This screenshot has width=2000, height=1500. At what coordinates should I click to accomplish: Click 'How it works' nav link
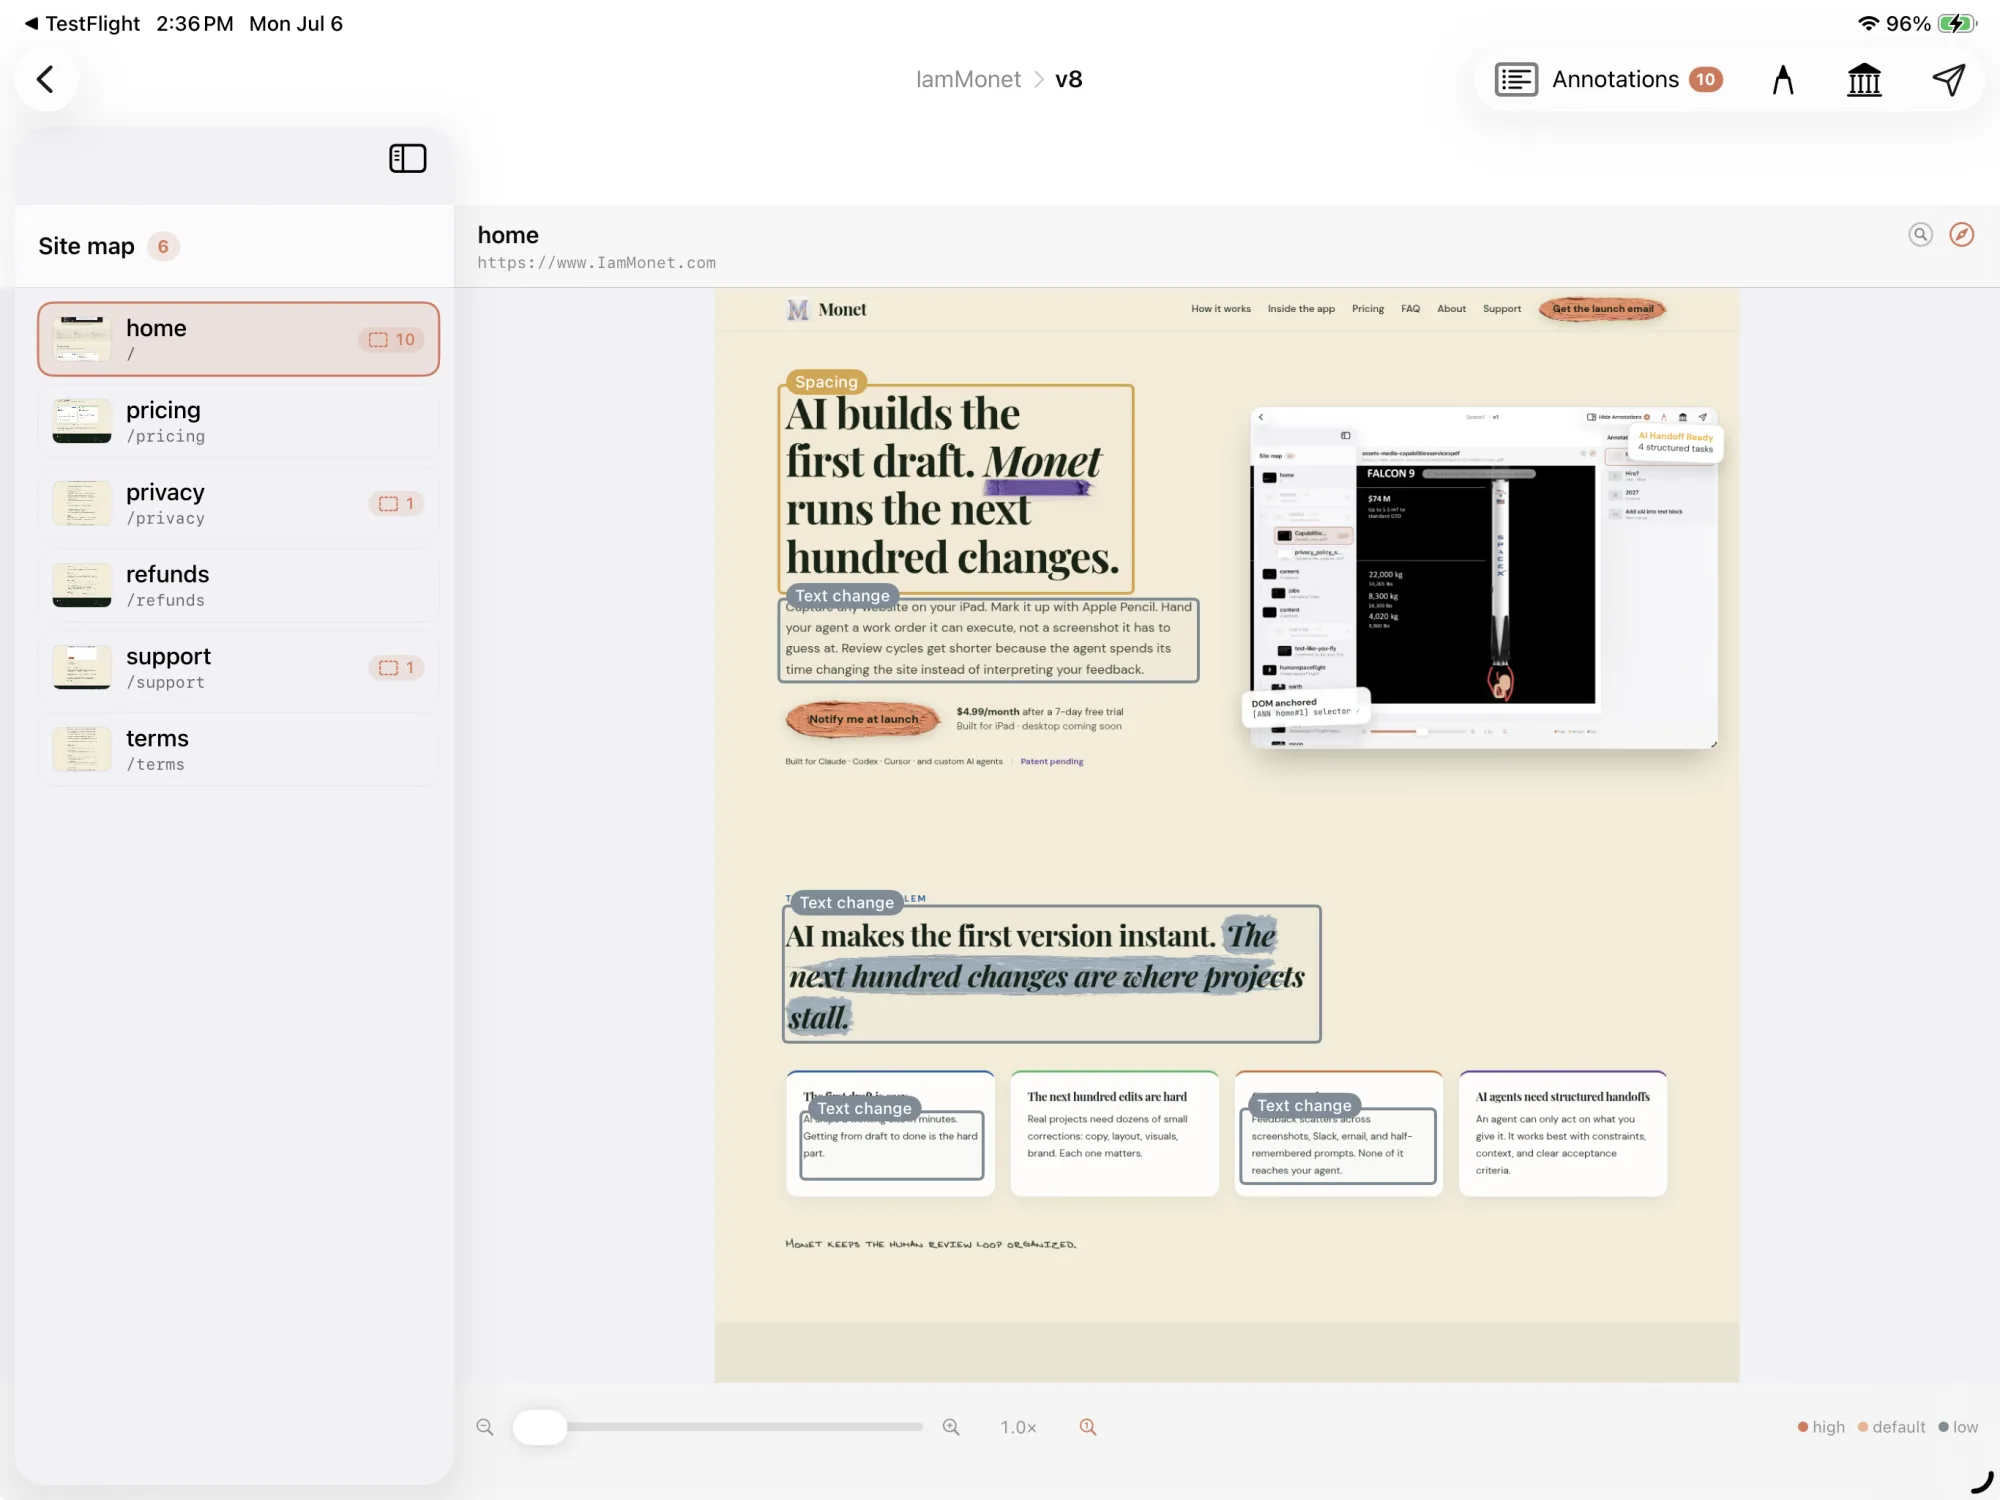(1221, 309)
